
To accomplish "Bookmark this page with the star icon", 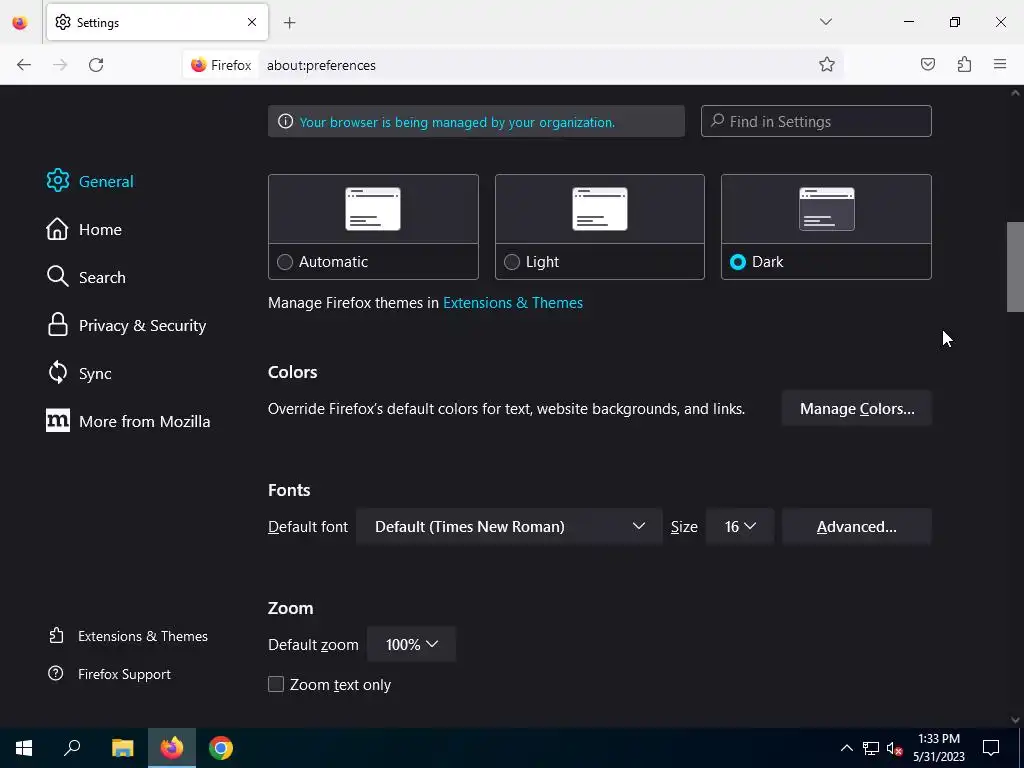I will click(827, 65).
